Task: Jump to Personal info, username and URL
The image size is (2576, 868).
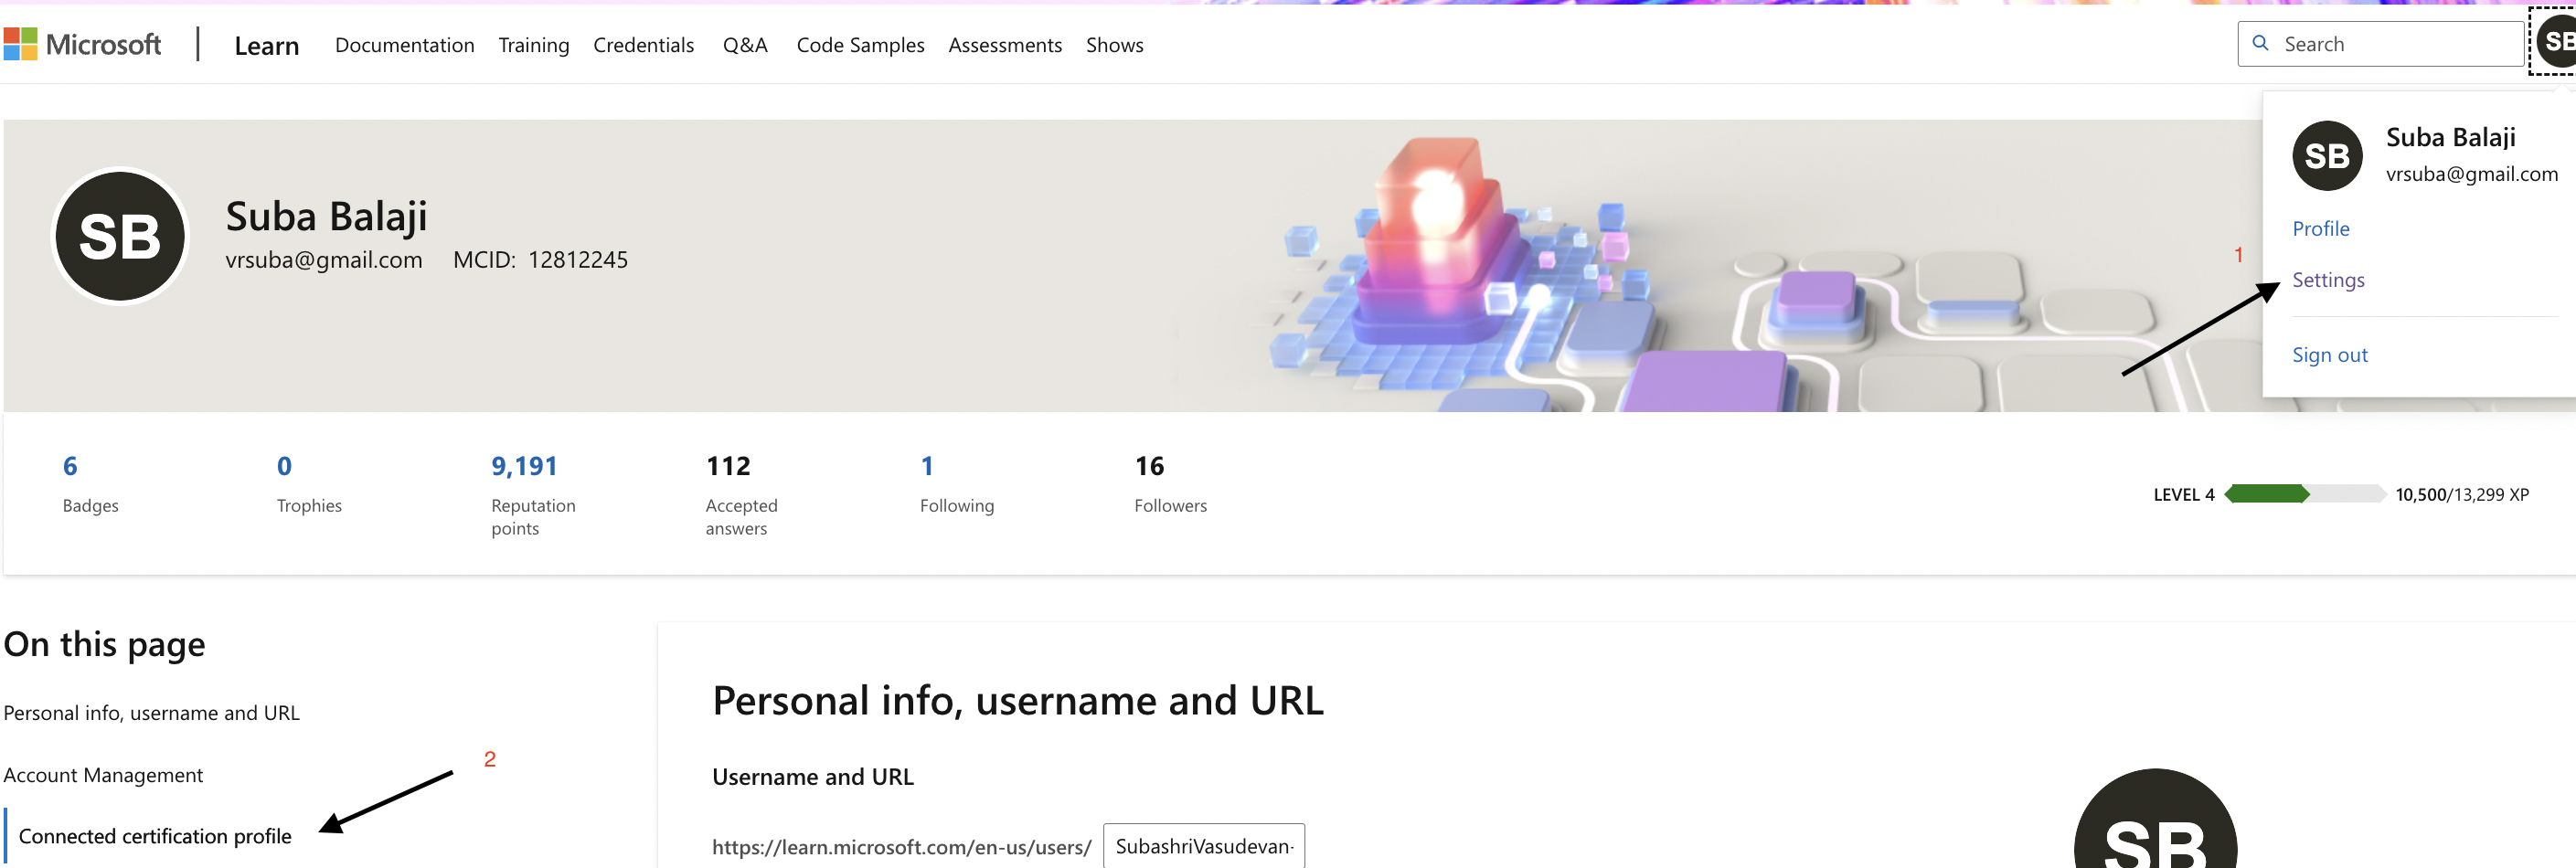Action: (151, 713)
